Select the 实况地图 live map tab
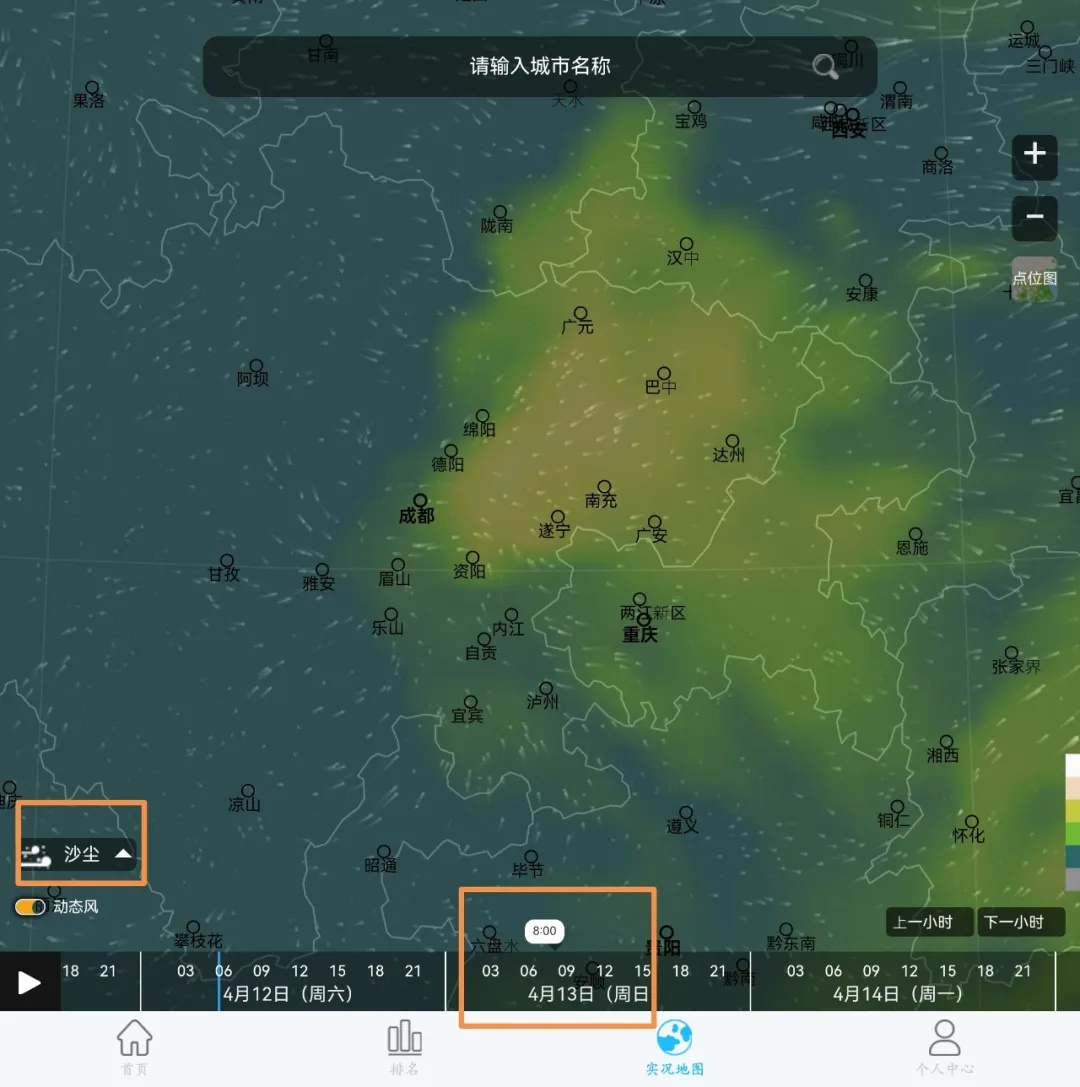This screenshot has height=1087, width=1080. (x=675, y=1048)
